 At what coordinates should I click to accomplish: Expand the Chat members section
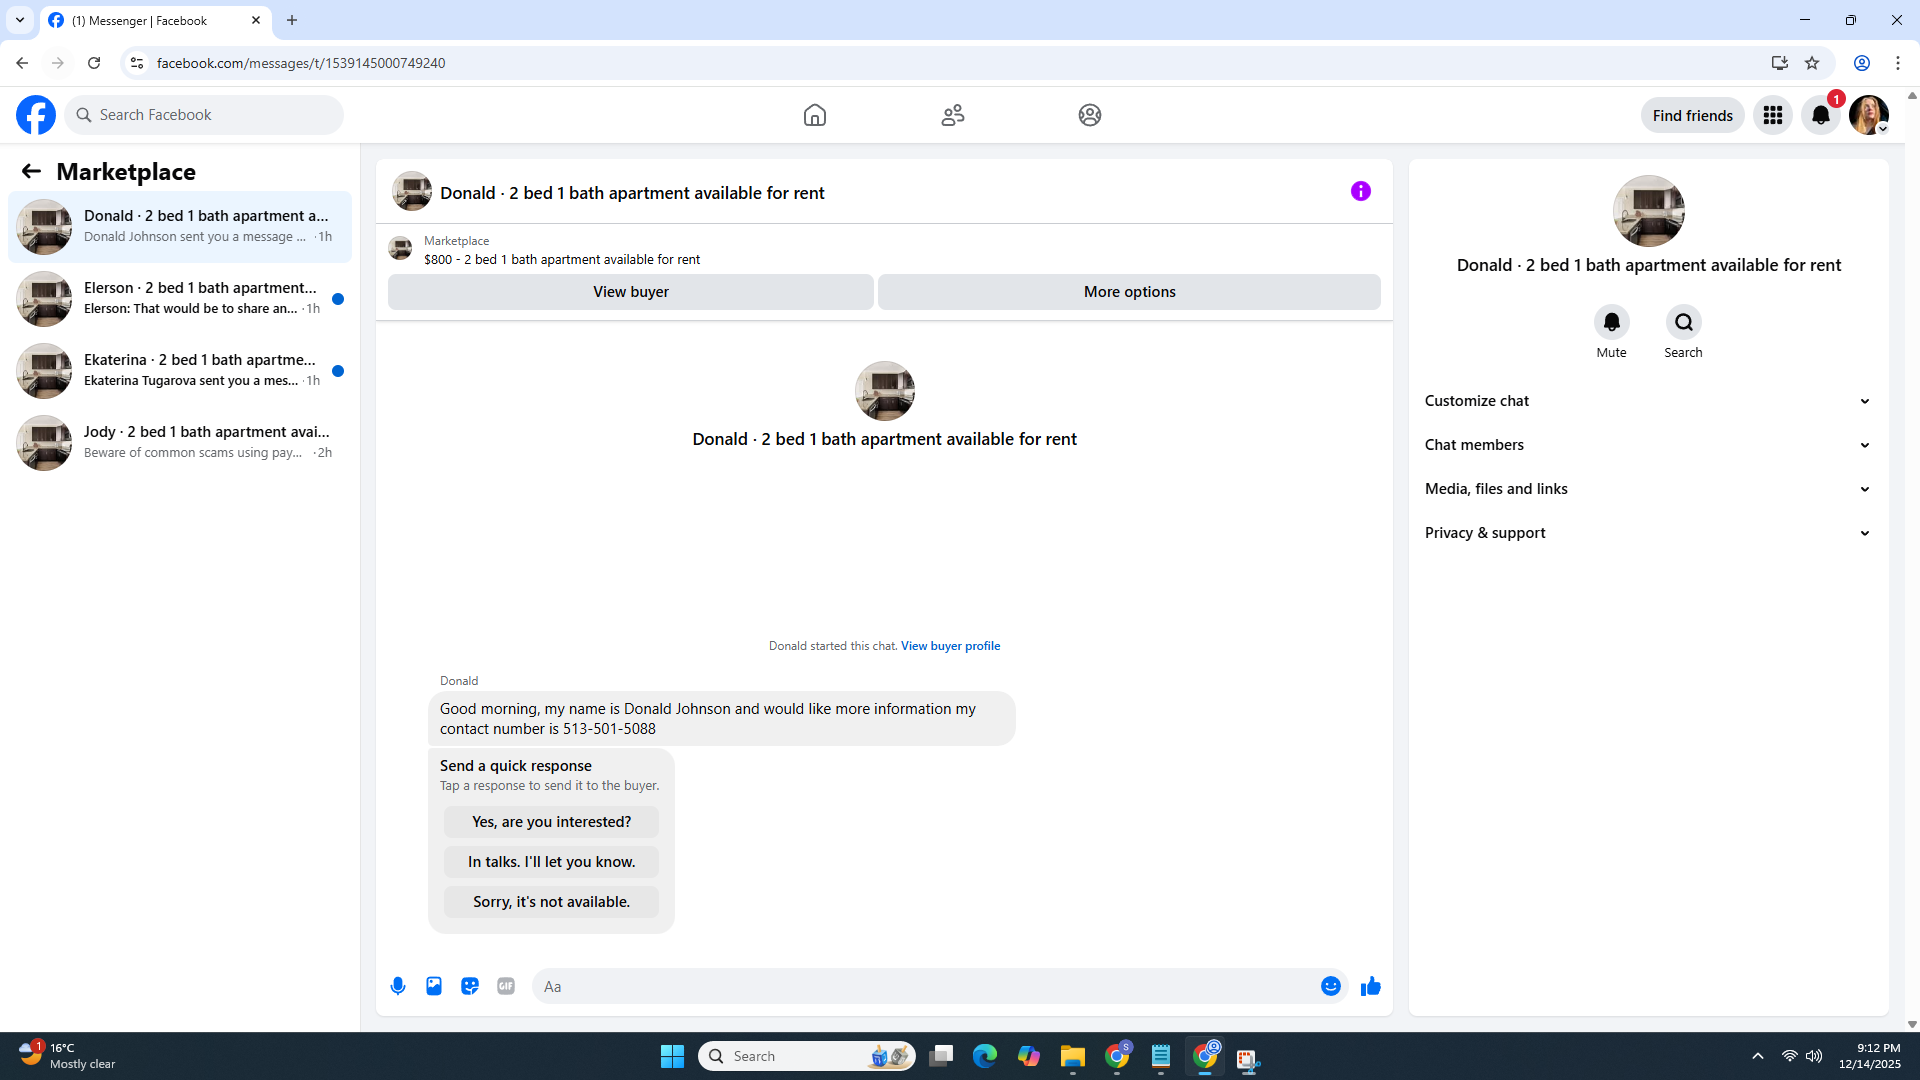1647,445
